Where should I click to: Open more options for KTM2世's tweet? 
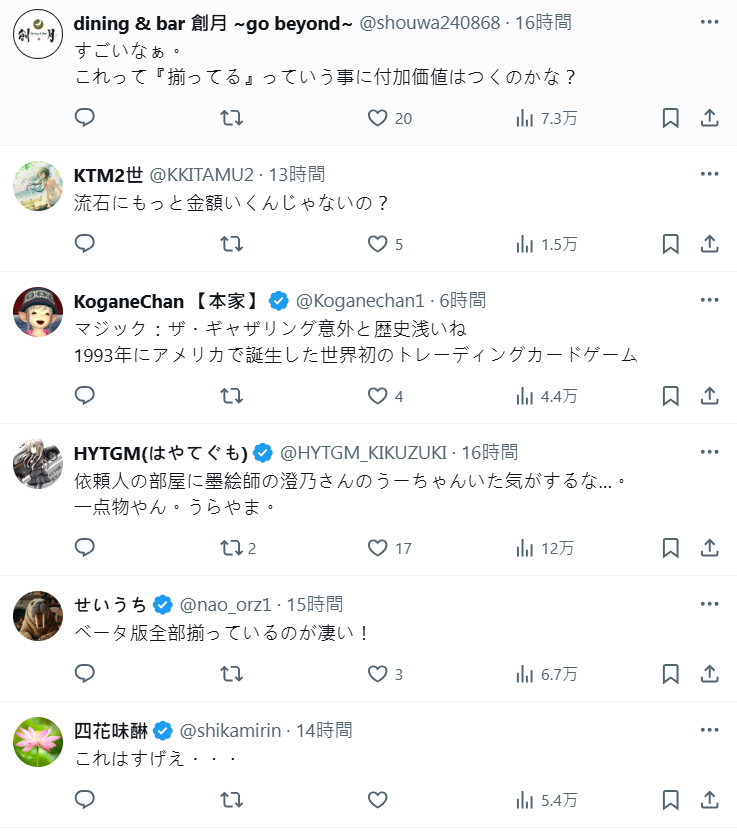[x=709, y=174]
